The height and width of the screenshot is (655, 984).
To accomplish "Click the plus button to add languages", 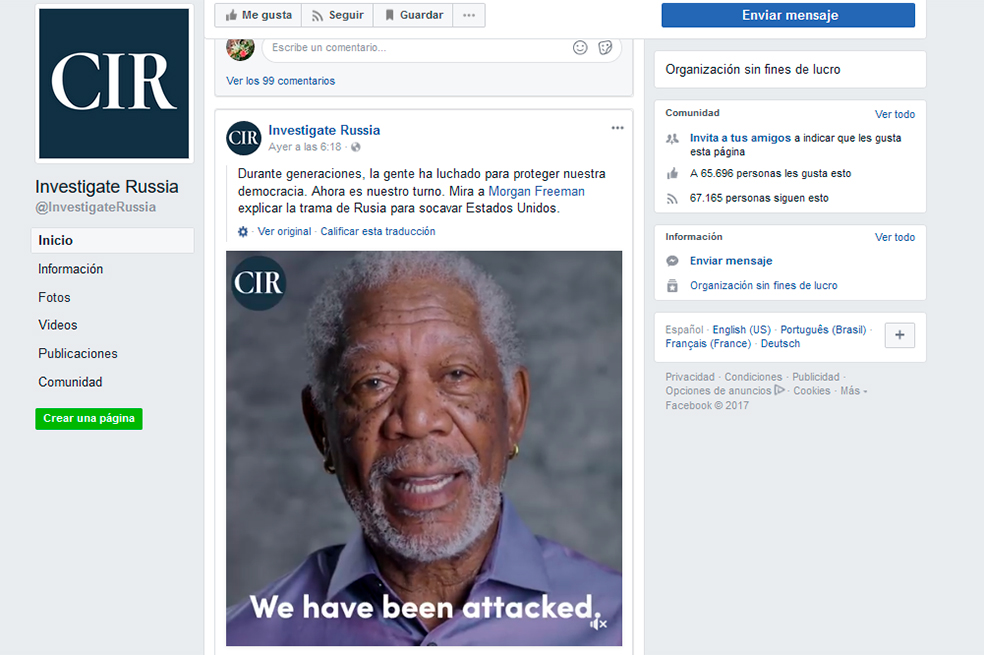I will (899, 335).
